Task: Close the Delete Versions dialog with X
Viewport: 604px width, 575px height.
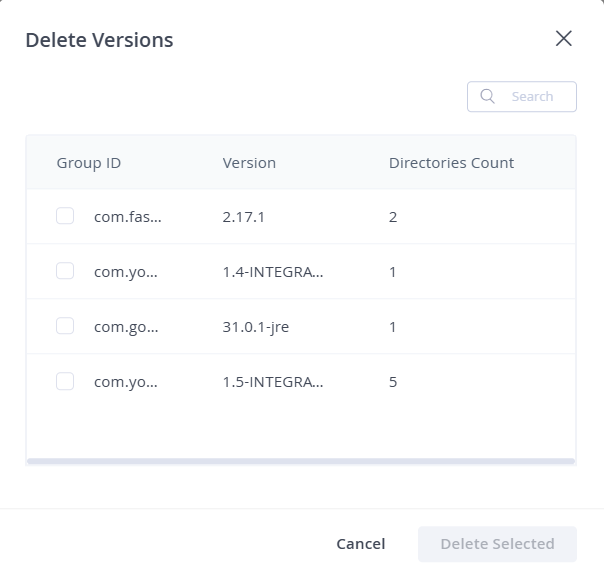Action: (x=564, y=39)
